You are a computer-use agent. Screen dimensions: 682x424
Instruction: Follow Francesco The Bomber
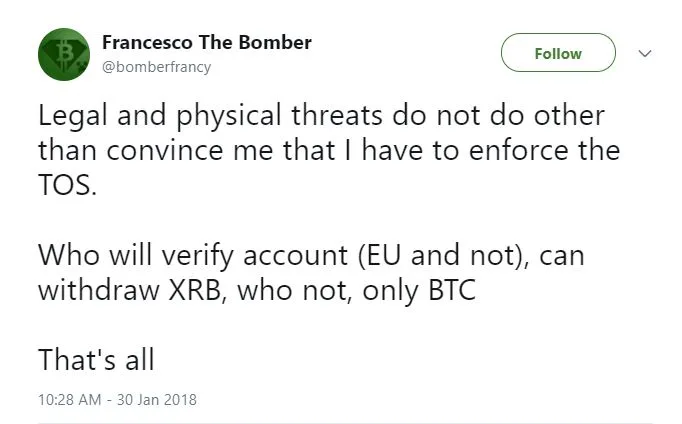(x=558, y=54)
